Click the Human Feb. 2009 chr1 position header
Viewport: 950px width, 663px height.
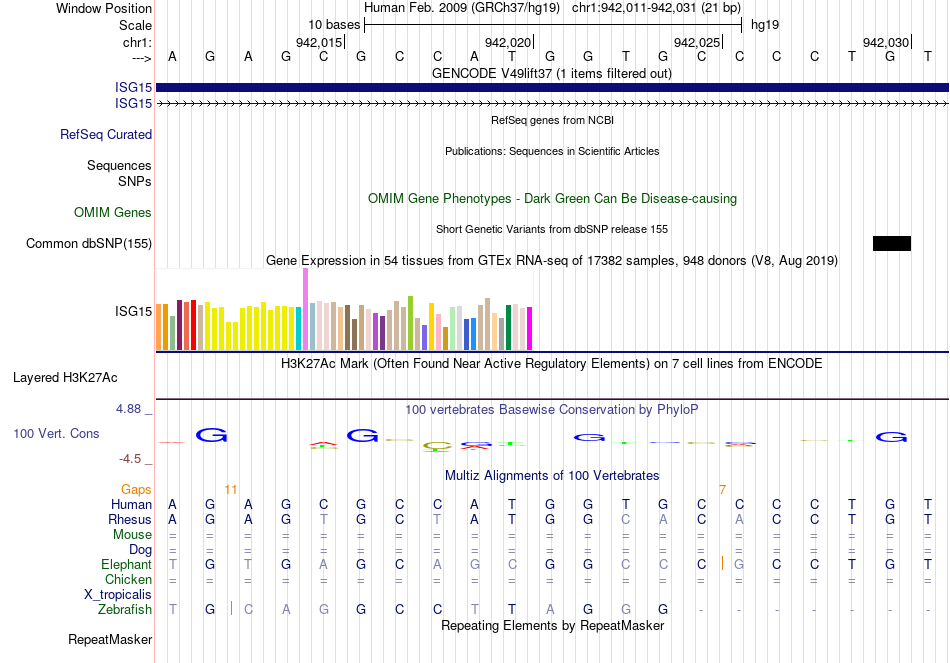coord(552,8)
